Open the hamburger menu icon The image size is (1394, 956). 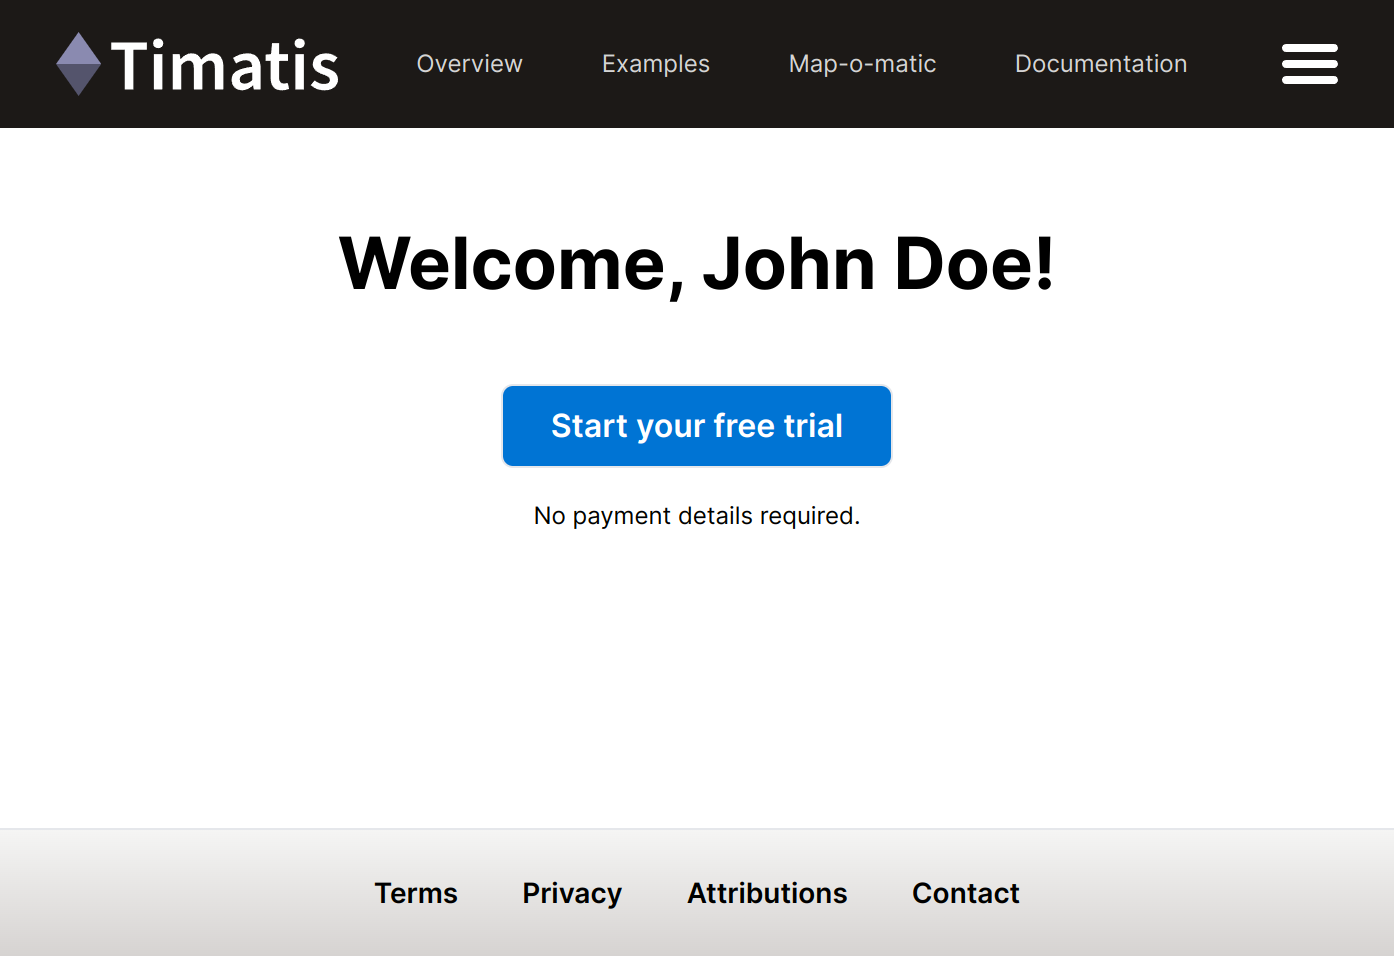[1309, 64]
